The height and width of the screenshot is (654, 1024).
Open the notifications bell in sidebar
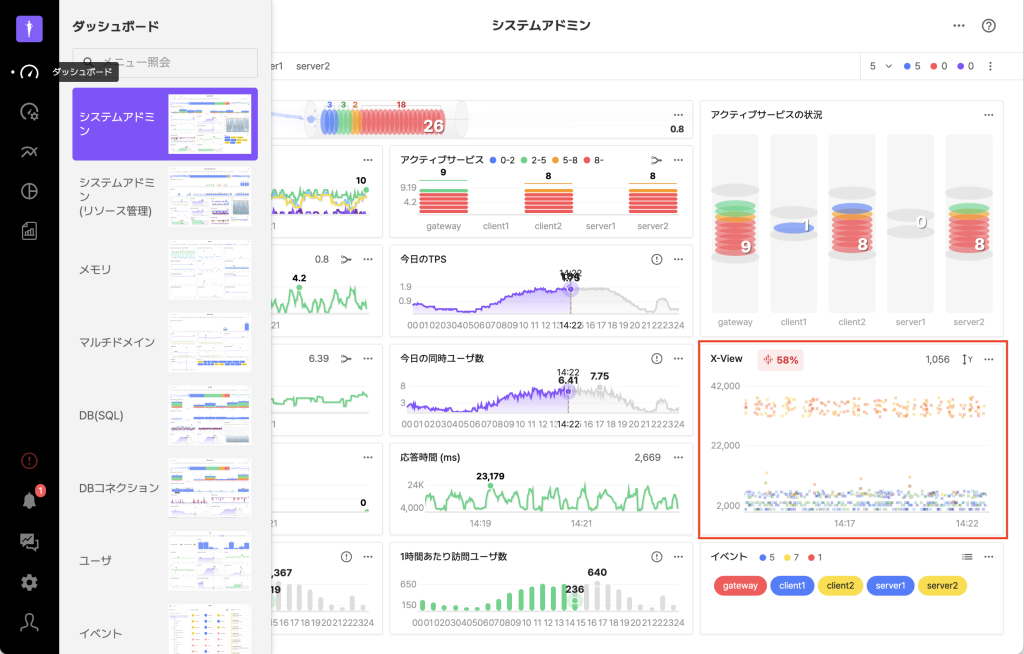point(29,501)
